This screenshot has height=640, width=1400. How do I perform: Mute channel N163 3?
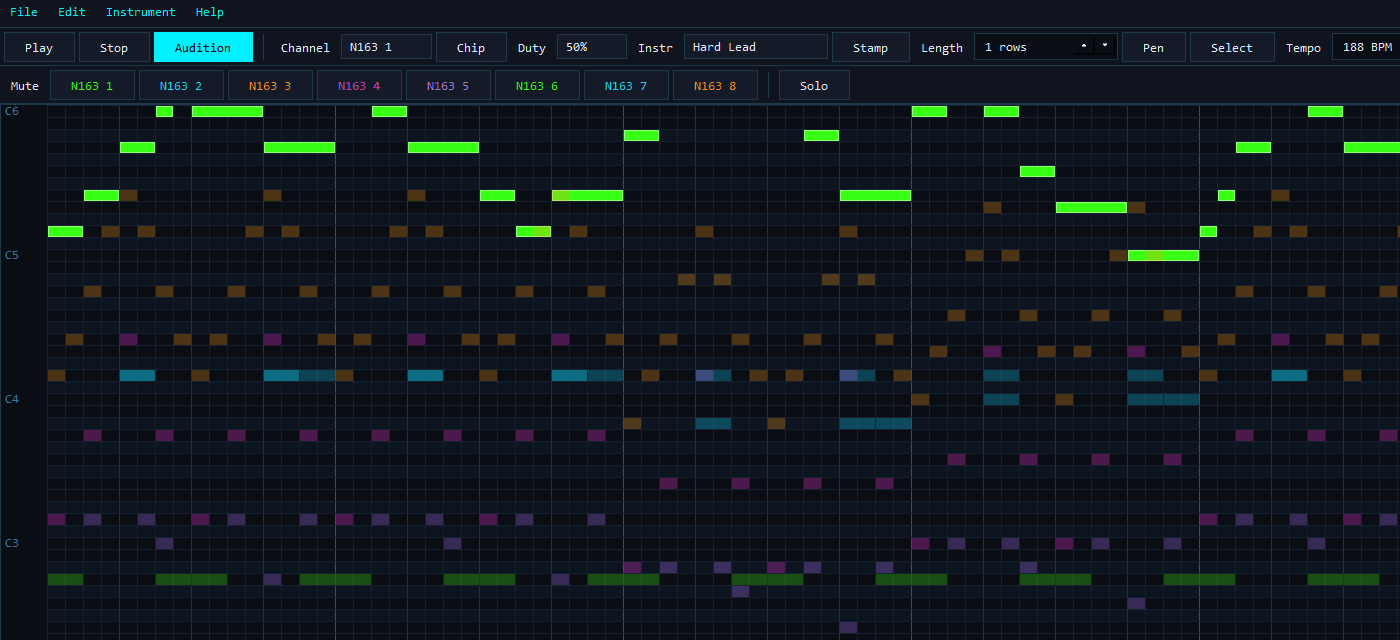270,85
